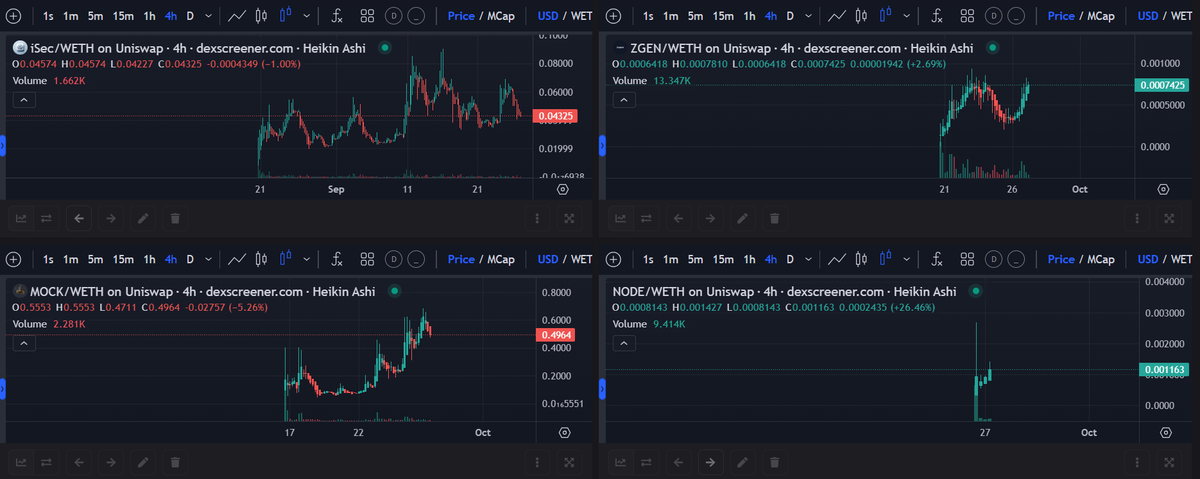Switch ZGEN chart currency to USD
The width and height of the screenshot is (1200, 479).
click(1148, 16)
